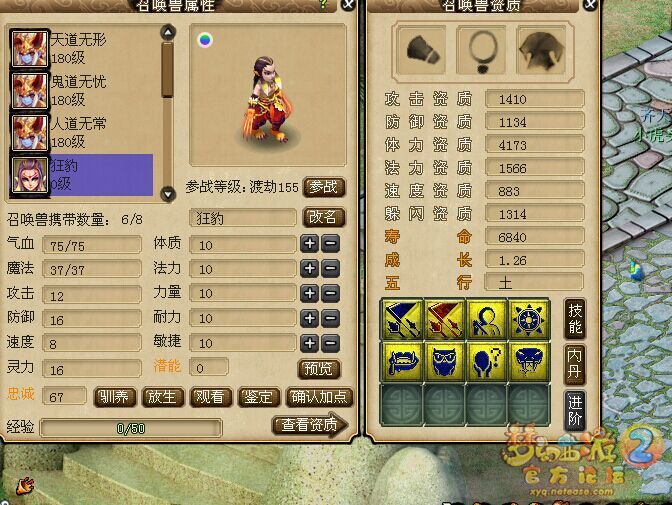Switch to the 进阶 tab
672x505 pixels.
click(574, 410)
